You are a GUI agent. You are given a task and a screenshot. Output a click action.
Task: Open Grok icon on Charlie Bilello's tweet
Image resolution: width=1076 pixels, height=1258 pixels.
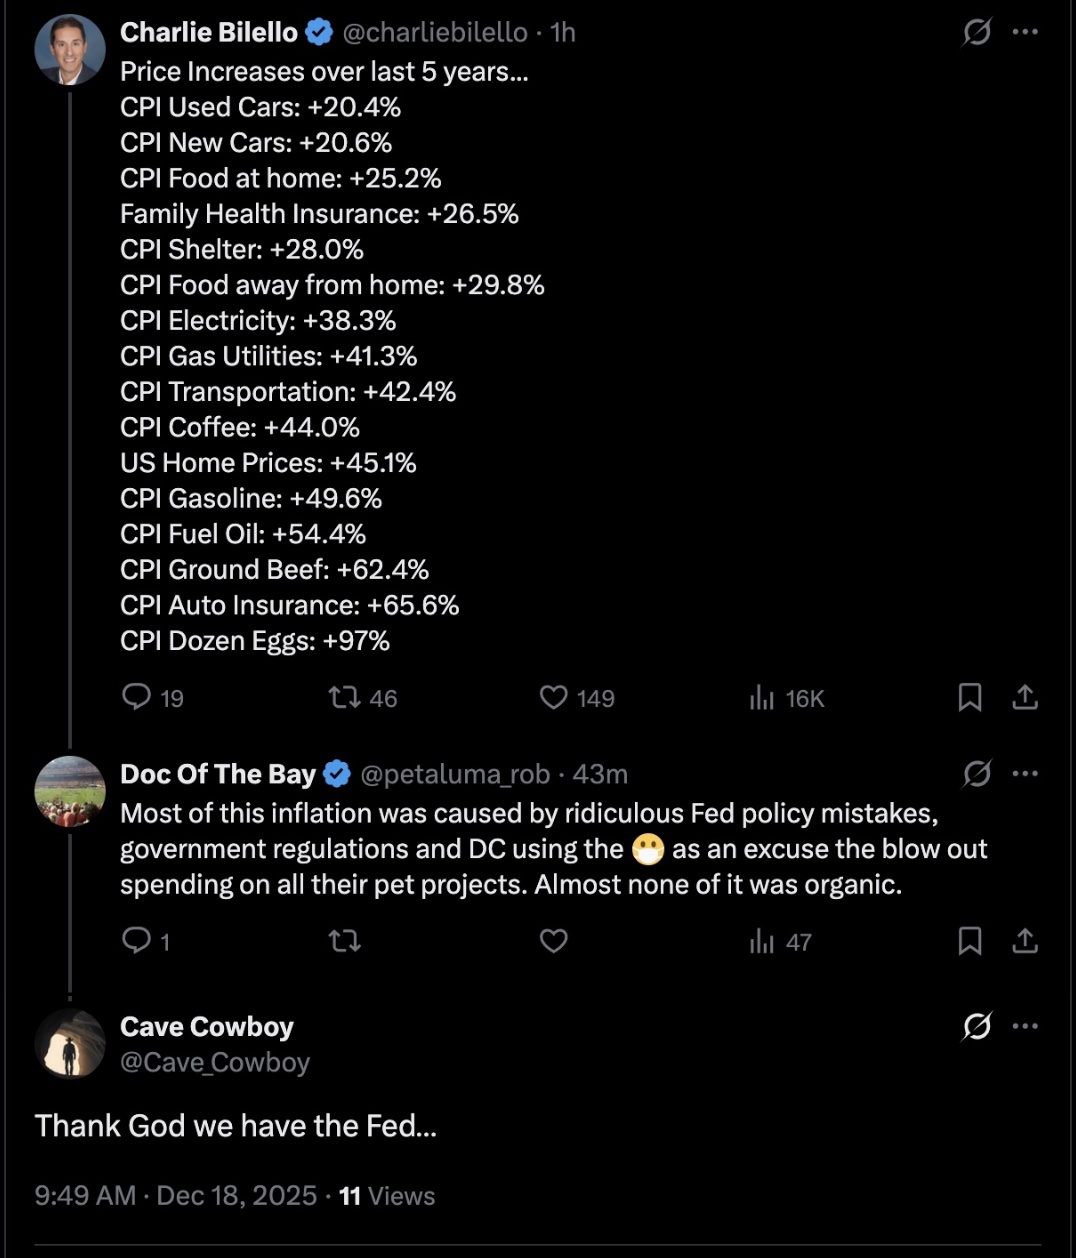pos(977,33)
